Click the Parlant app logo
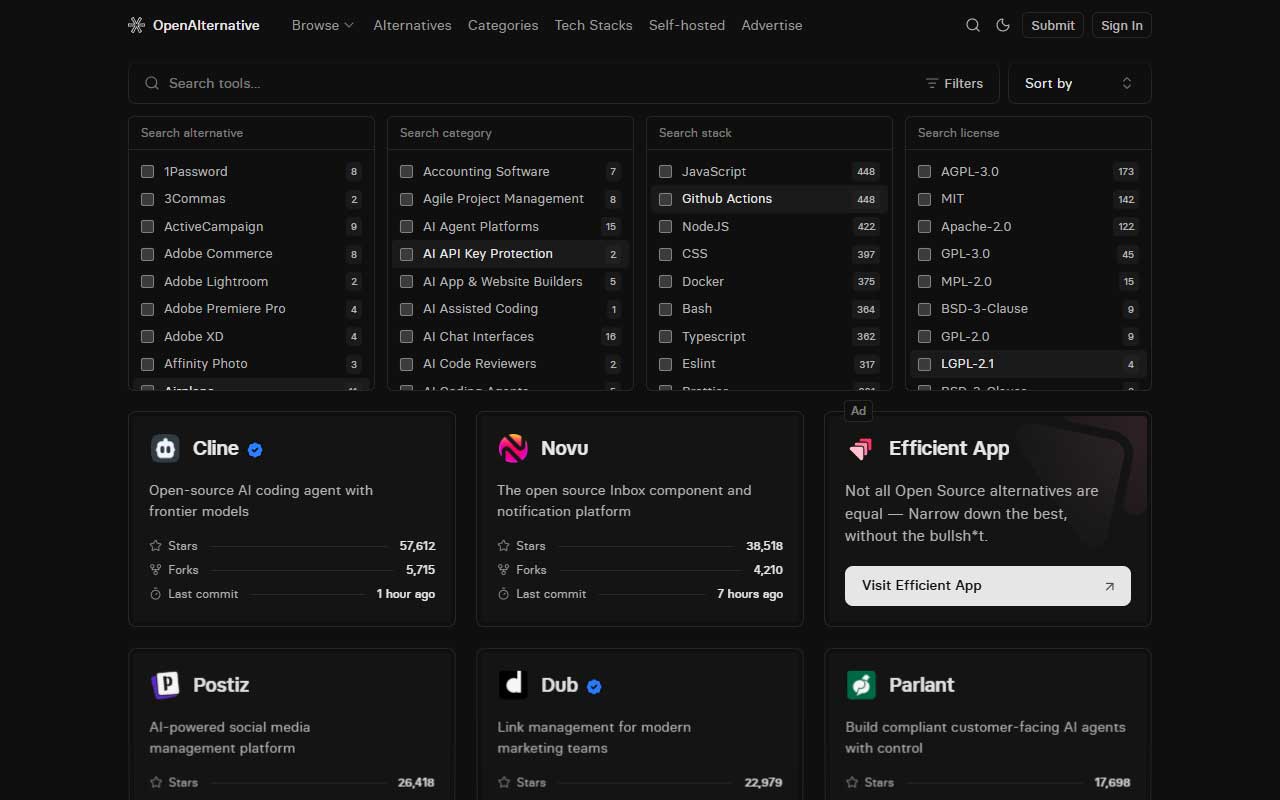 tap(861, 685)
